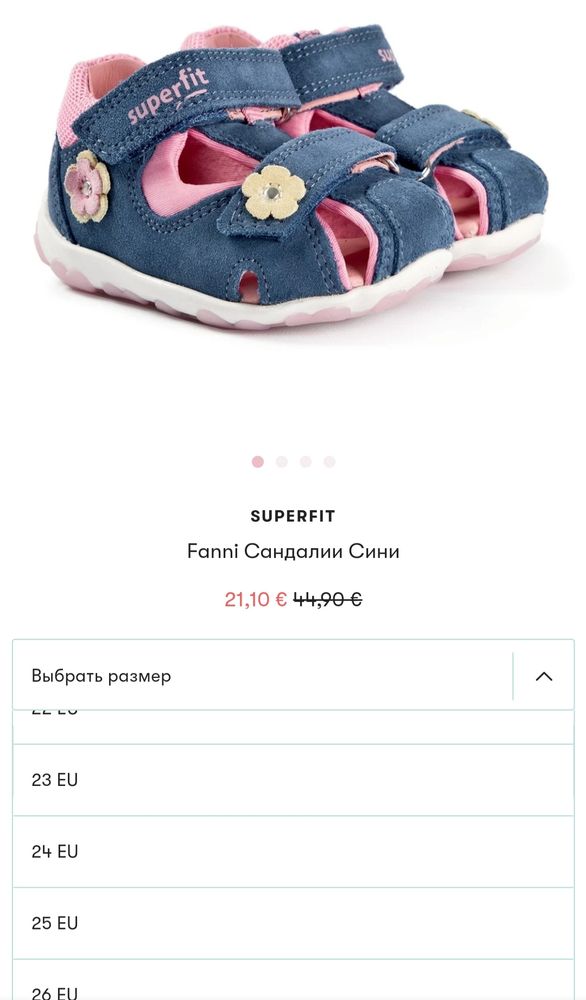
Task: Select size 24 EU
Action: coord(293,851)
